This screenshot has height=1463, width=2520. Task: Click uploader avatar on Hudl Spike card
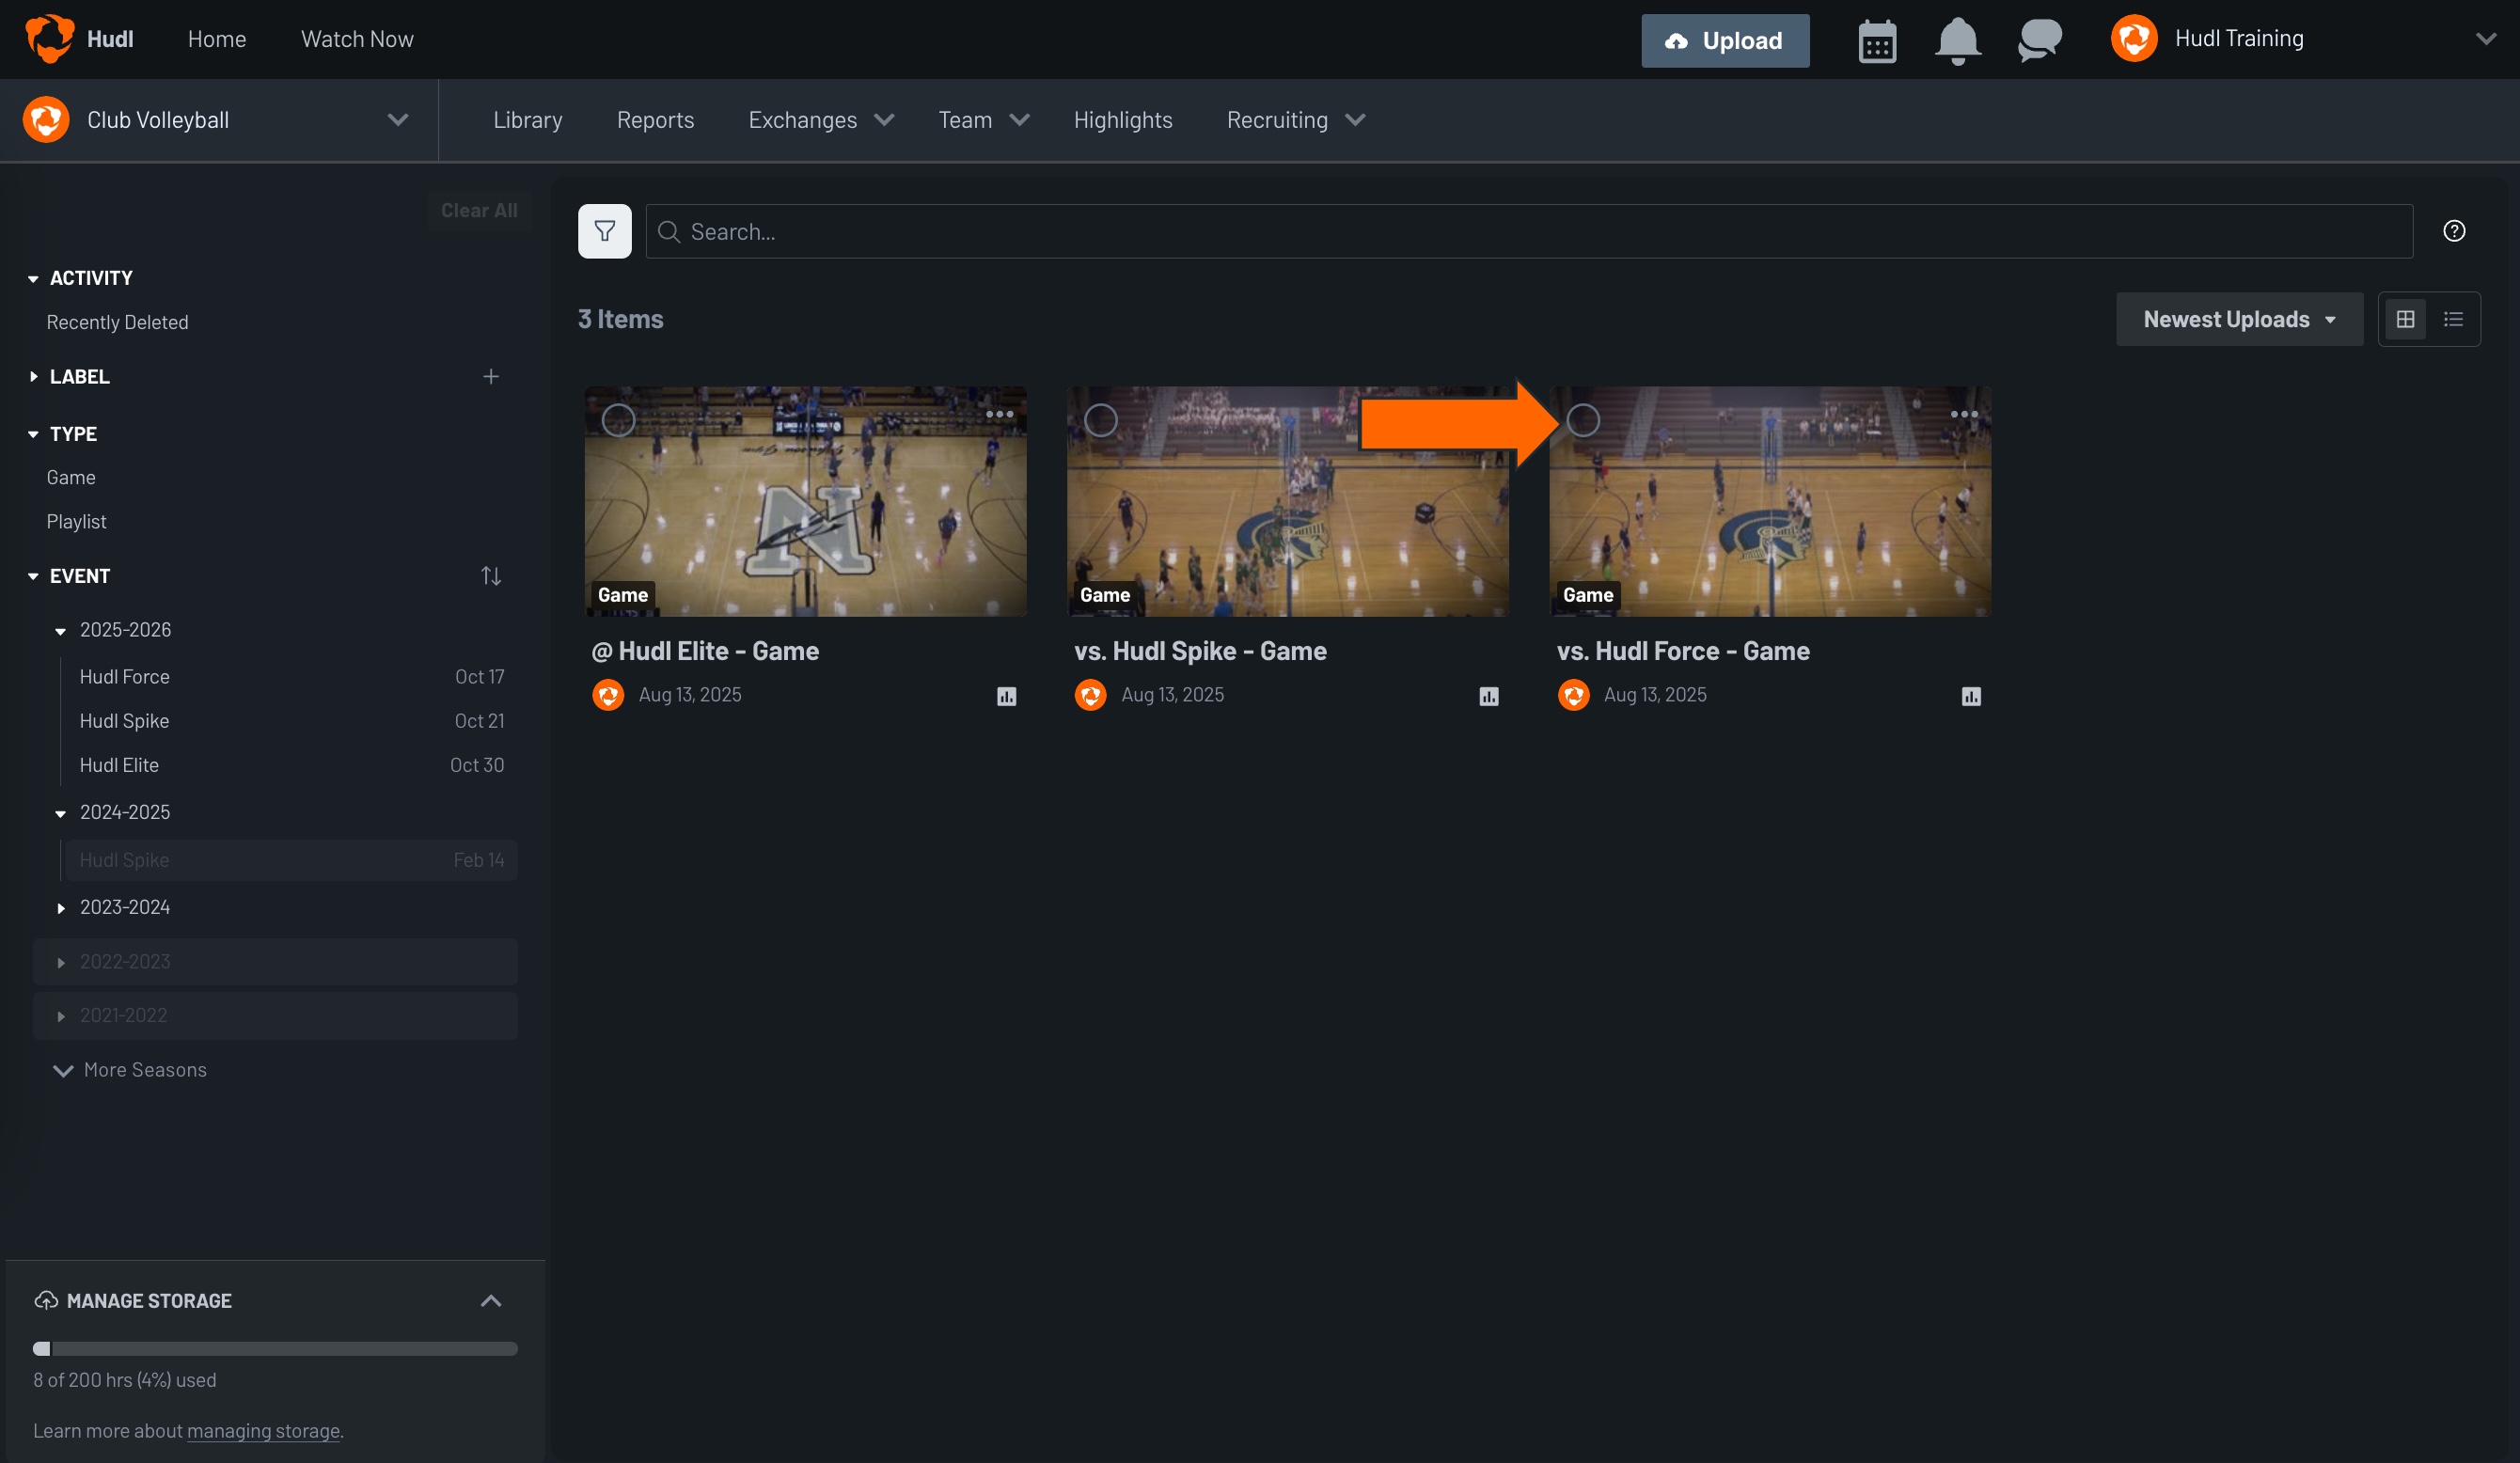click(1090, 695)
